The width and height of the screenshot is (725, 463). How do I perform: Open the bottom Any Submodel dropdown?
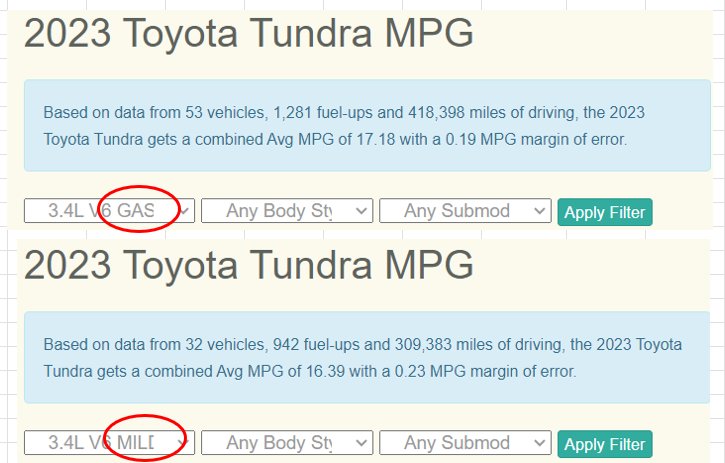[465, 443]
